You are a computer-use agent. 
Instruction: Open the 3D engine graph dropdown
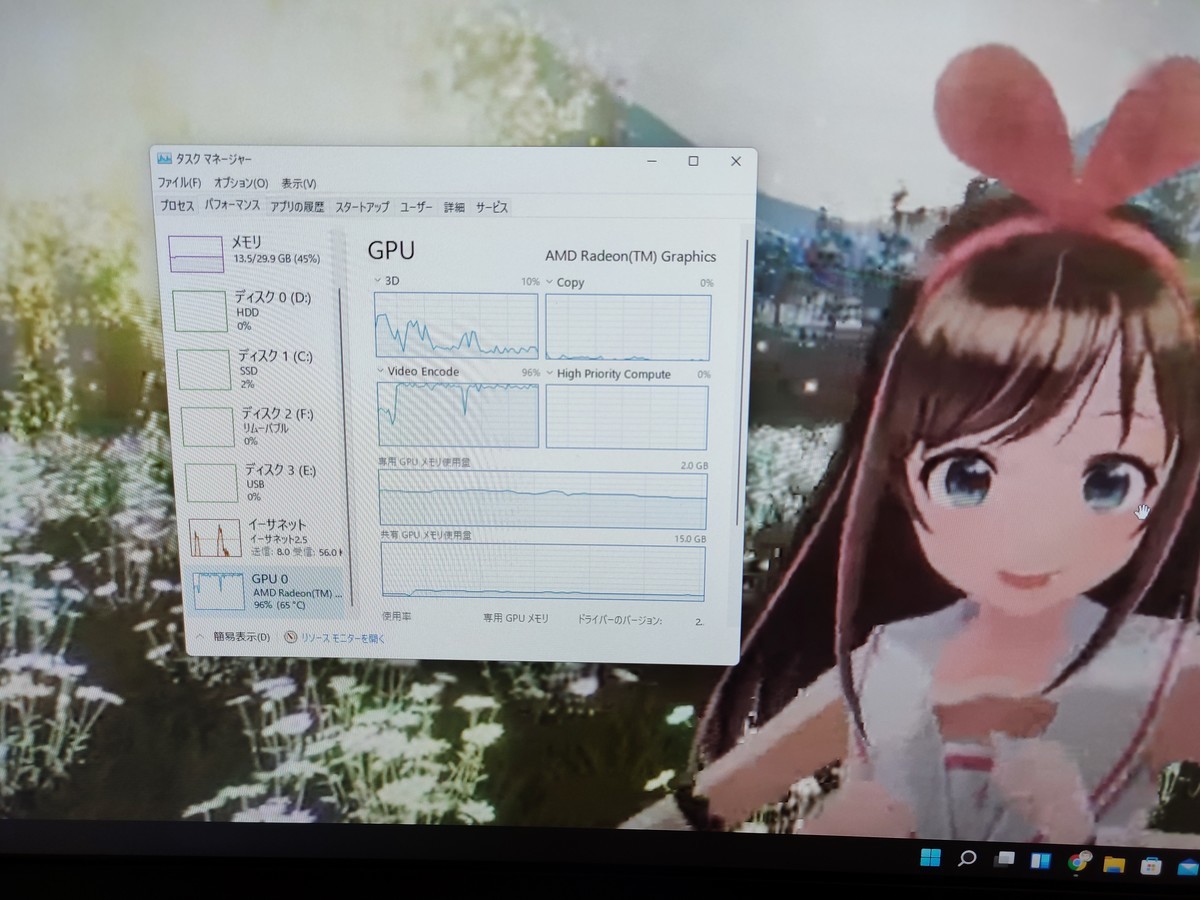pos(378,281)
